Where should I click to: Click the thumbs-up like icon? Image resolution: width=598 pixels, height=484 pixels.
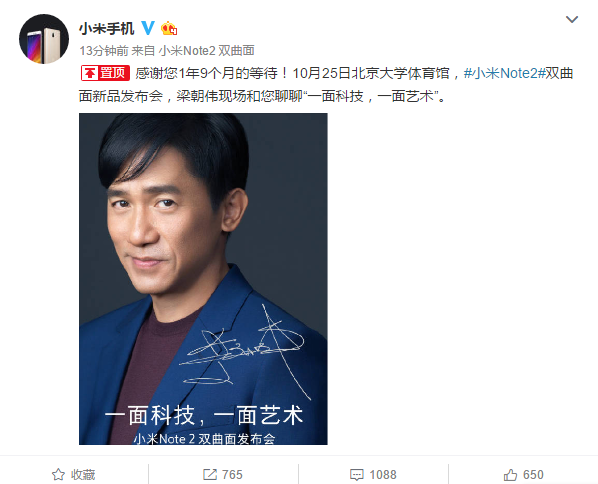[x=510, y=474]
